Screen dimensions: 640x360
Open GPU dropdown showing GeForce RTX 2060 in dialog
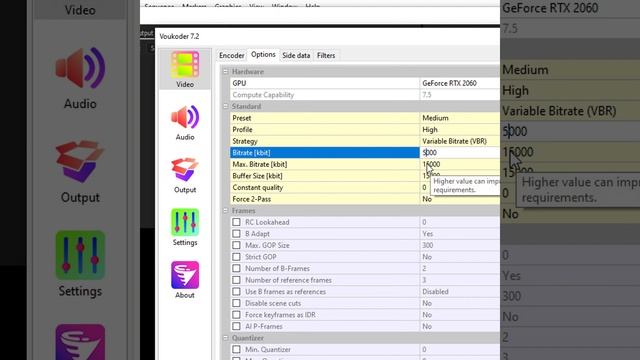460,83
